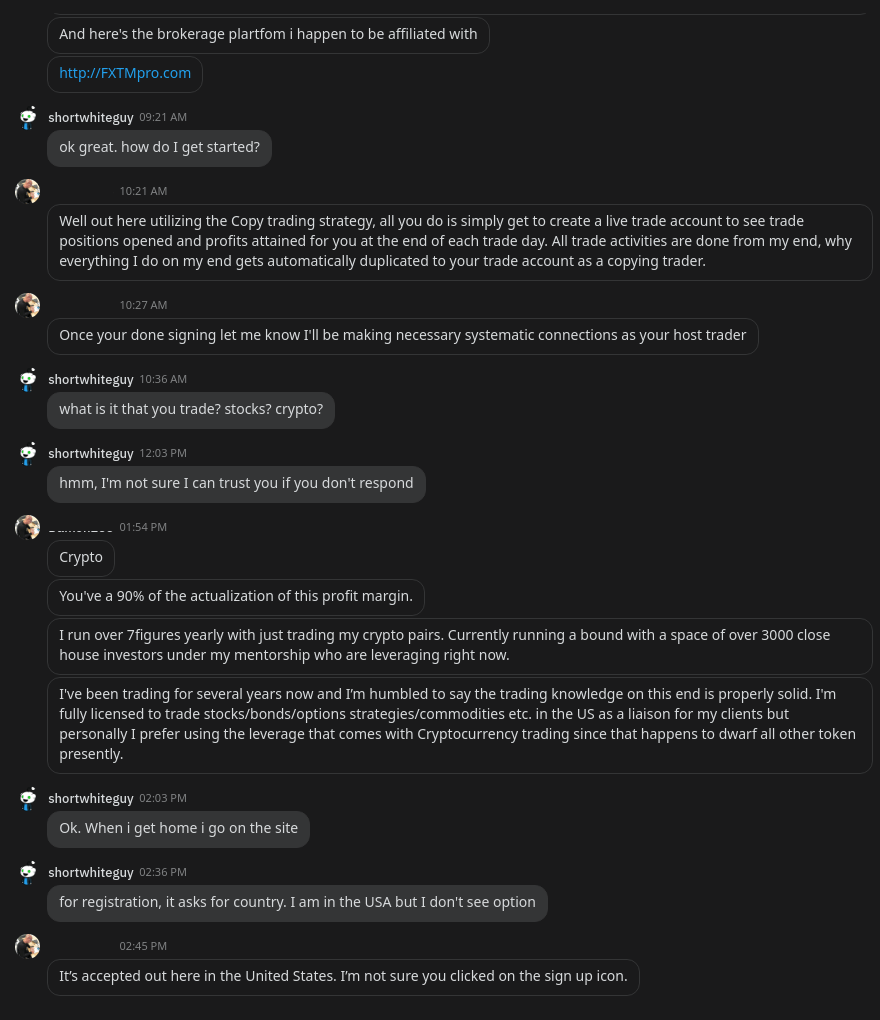Click the "It's accepted out here" message
The width and height of the screenshot is (880, 1020).
tap(343, 976)
